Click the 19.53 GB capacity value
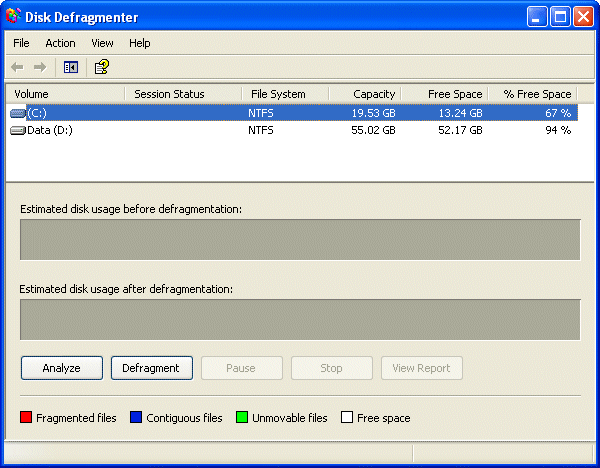 click(373, 113)
